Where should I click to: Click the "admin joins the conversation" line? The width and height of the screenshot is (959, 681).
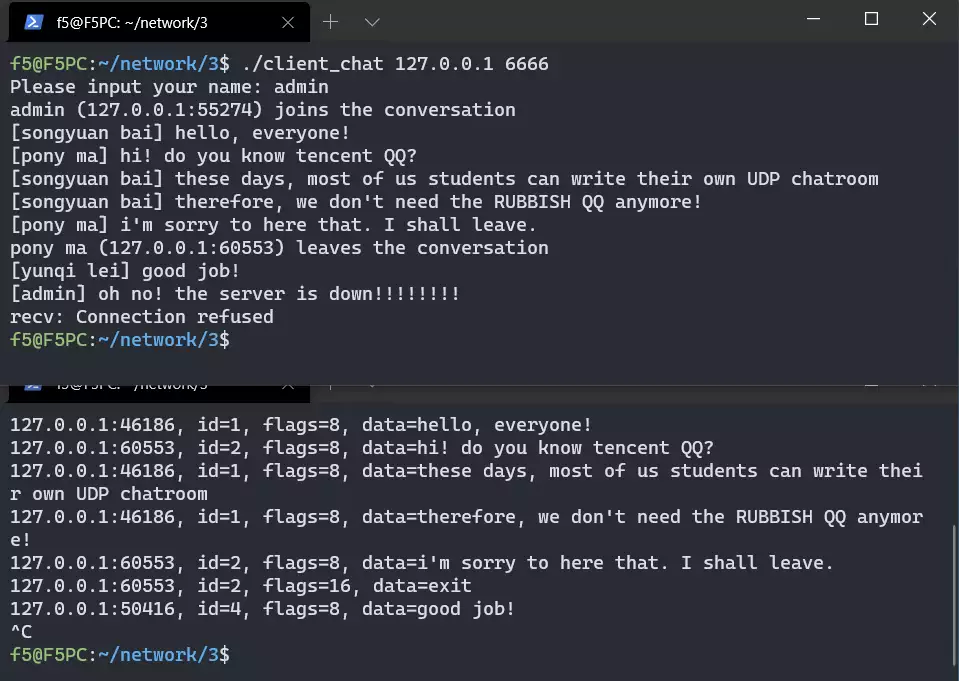pyautogui.click(x=263, y=110)
